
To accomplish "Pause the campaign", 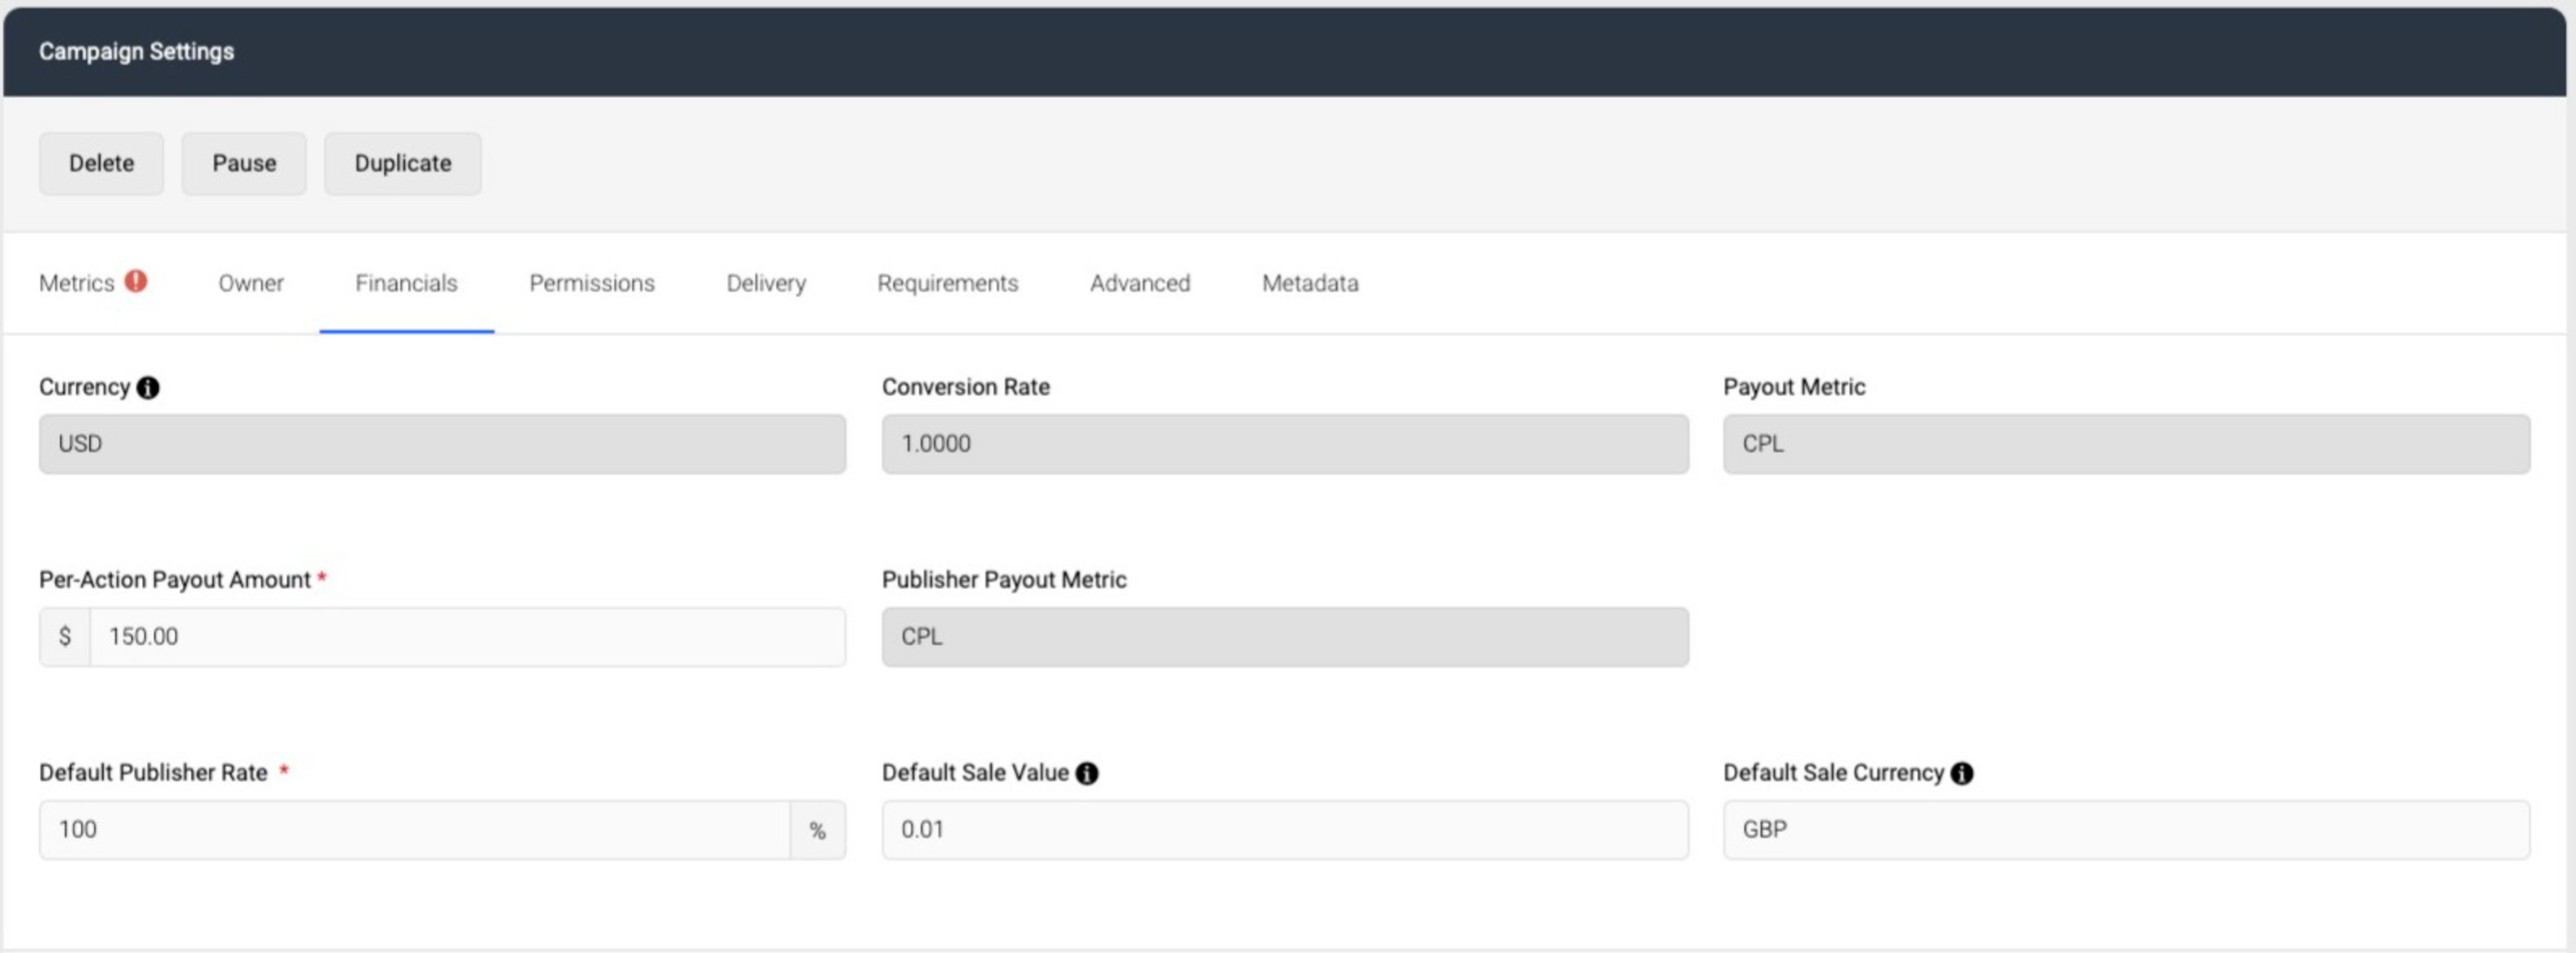I will [x=244, y=163].
